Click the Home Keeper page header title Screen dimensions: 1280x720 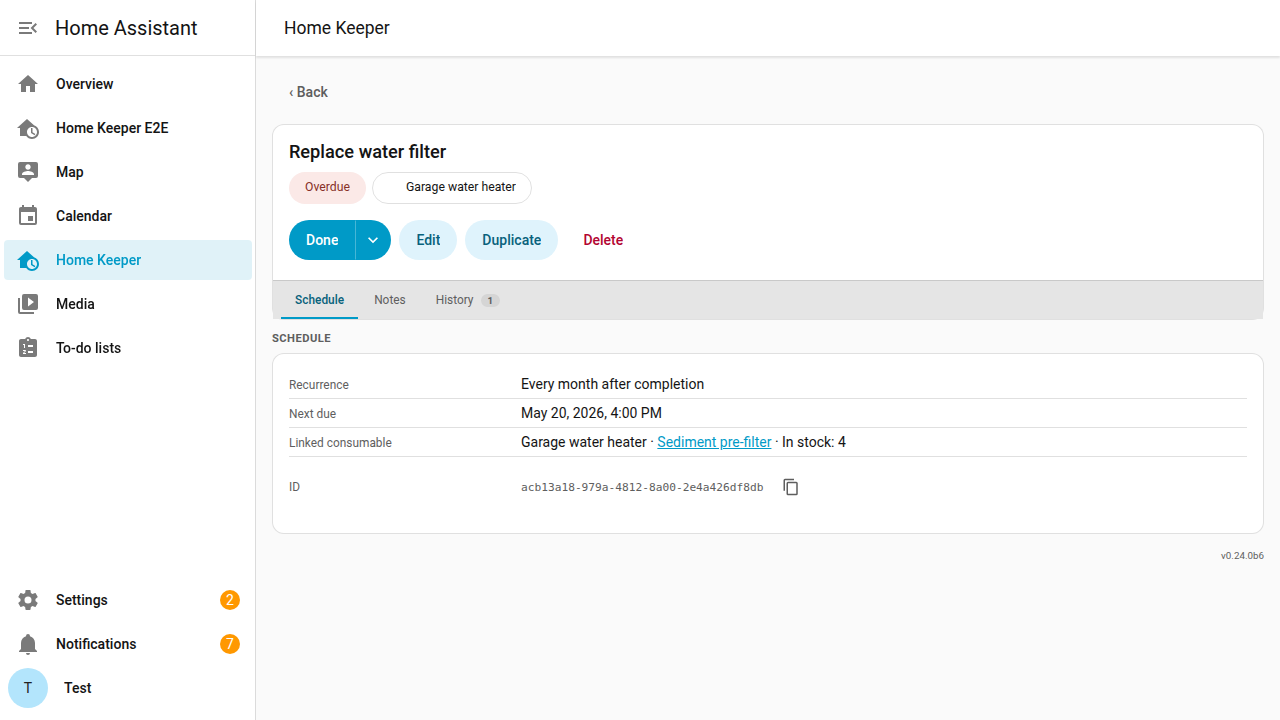(x=337, y=28)
